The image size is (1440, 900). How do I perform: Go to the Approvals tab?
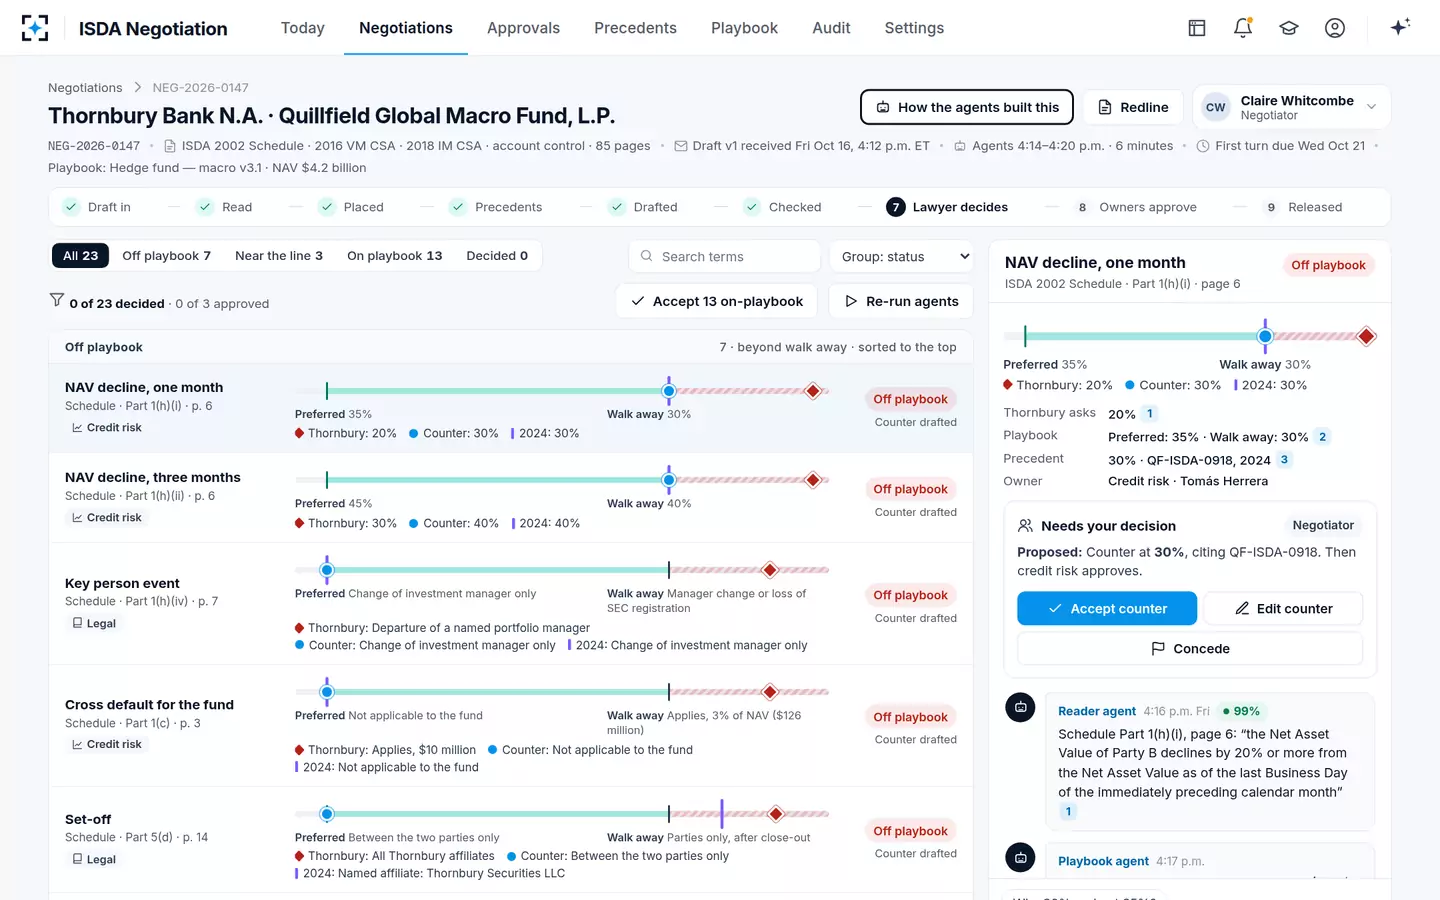(523, 28)
